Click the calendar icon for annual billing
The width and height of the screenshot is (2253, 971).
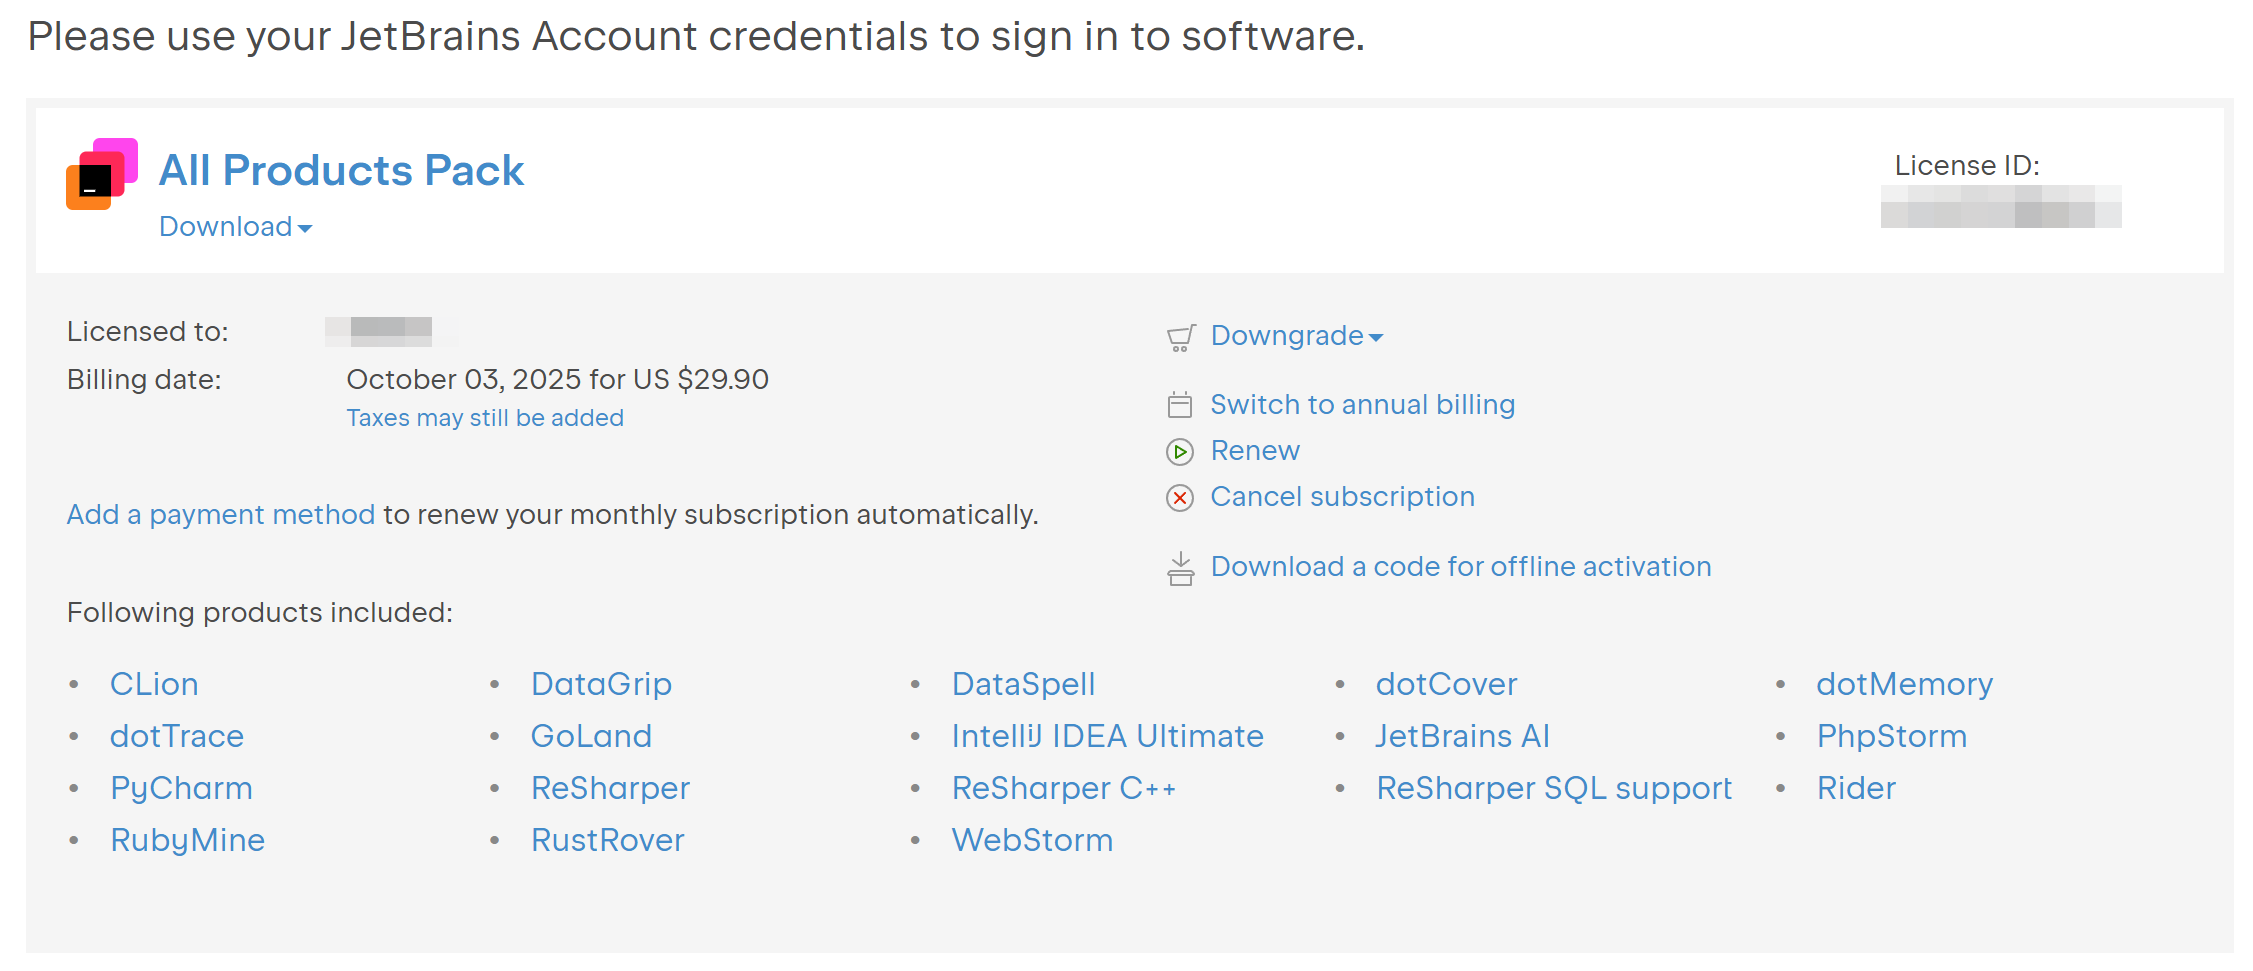coord(1180,405)
